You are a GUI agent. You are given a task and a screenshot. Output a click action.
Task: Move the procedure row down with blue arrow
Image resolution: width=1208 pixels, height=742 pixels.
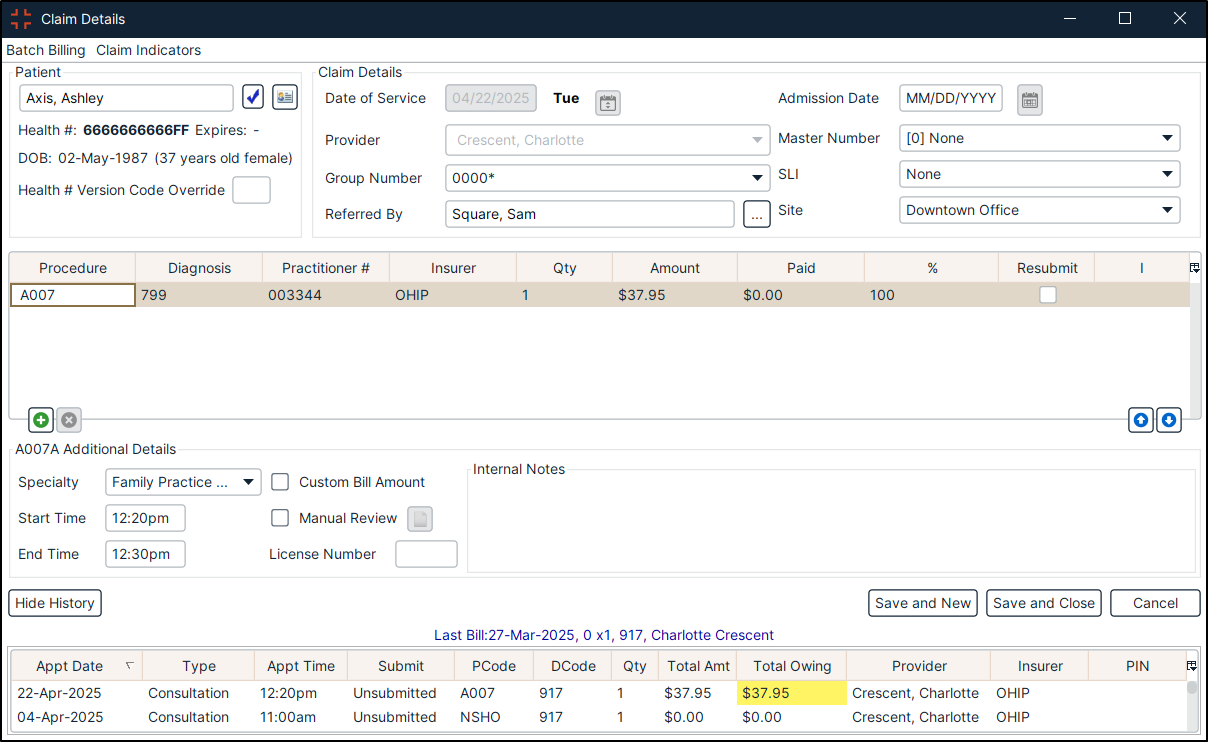pos(1168,420)
